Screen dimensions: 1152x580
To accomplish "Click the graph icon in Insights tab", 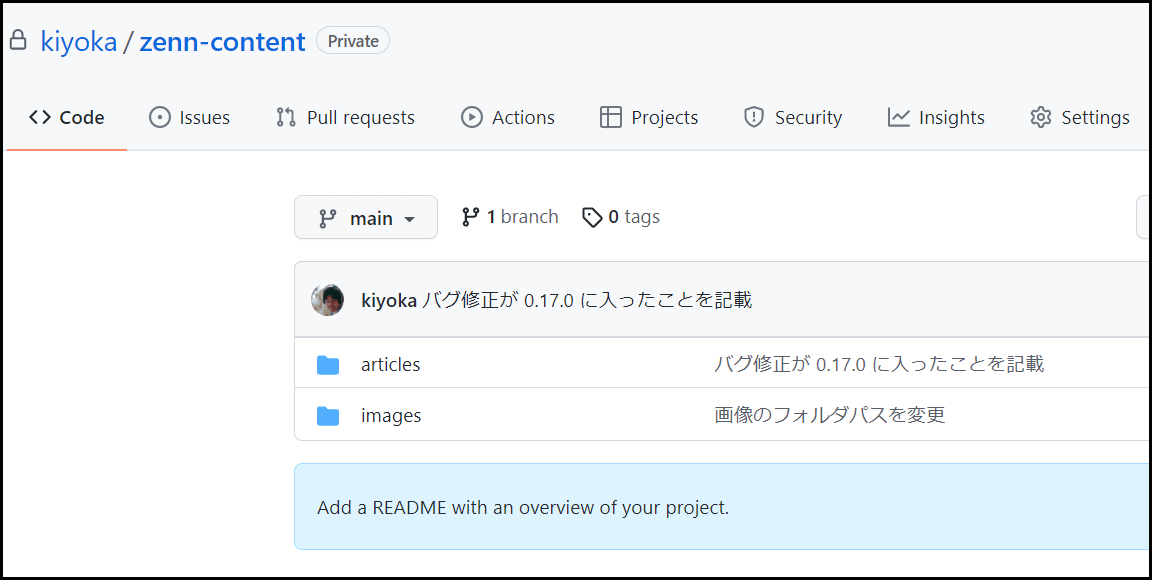I will pyautogui.click(x=899, y=118).
